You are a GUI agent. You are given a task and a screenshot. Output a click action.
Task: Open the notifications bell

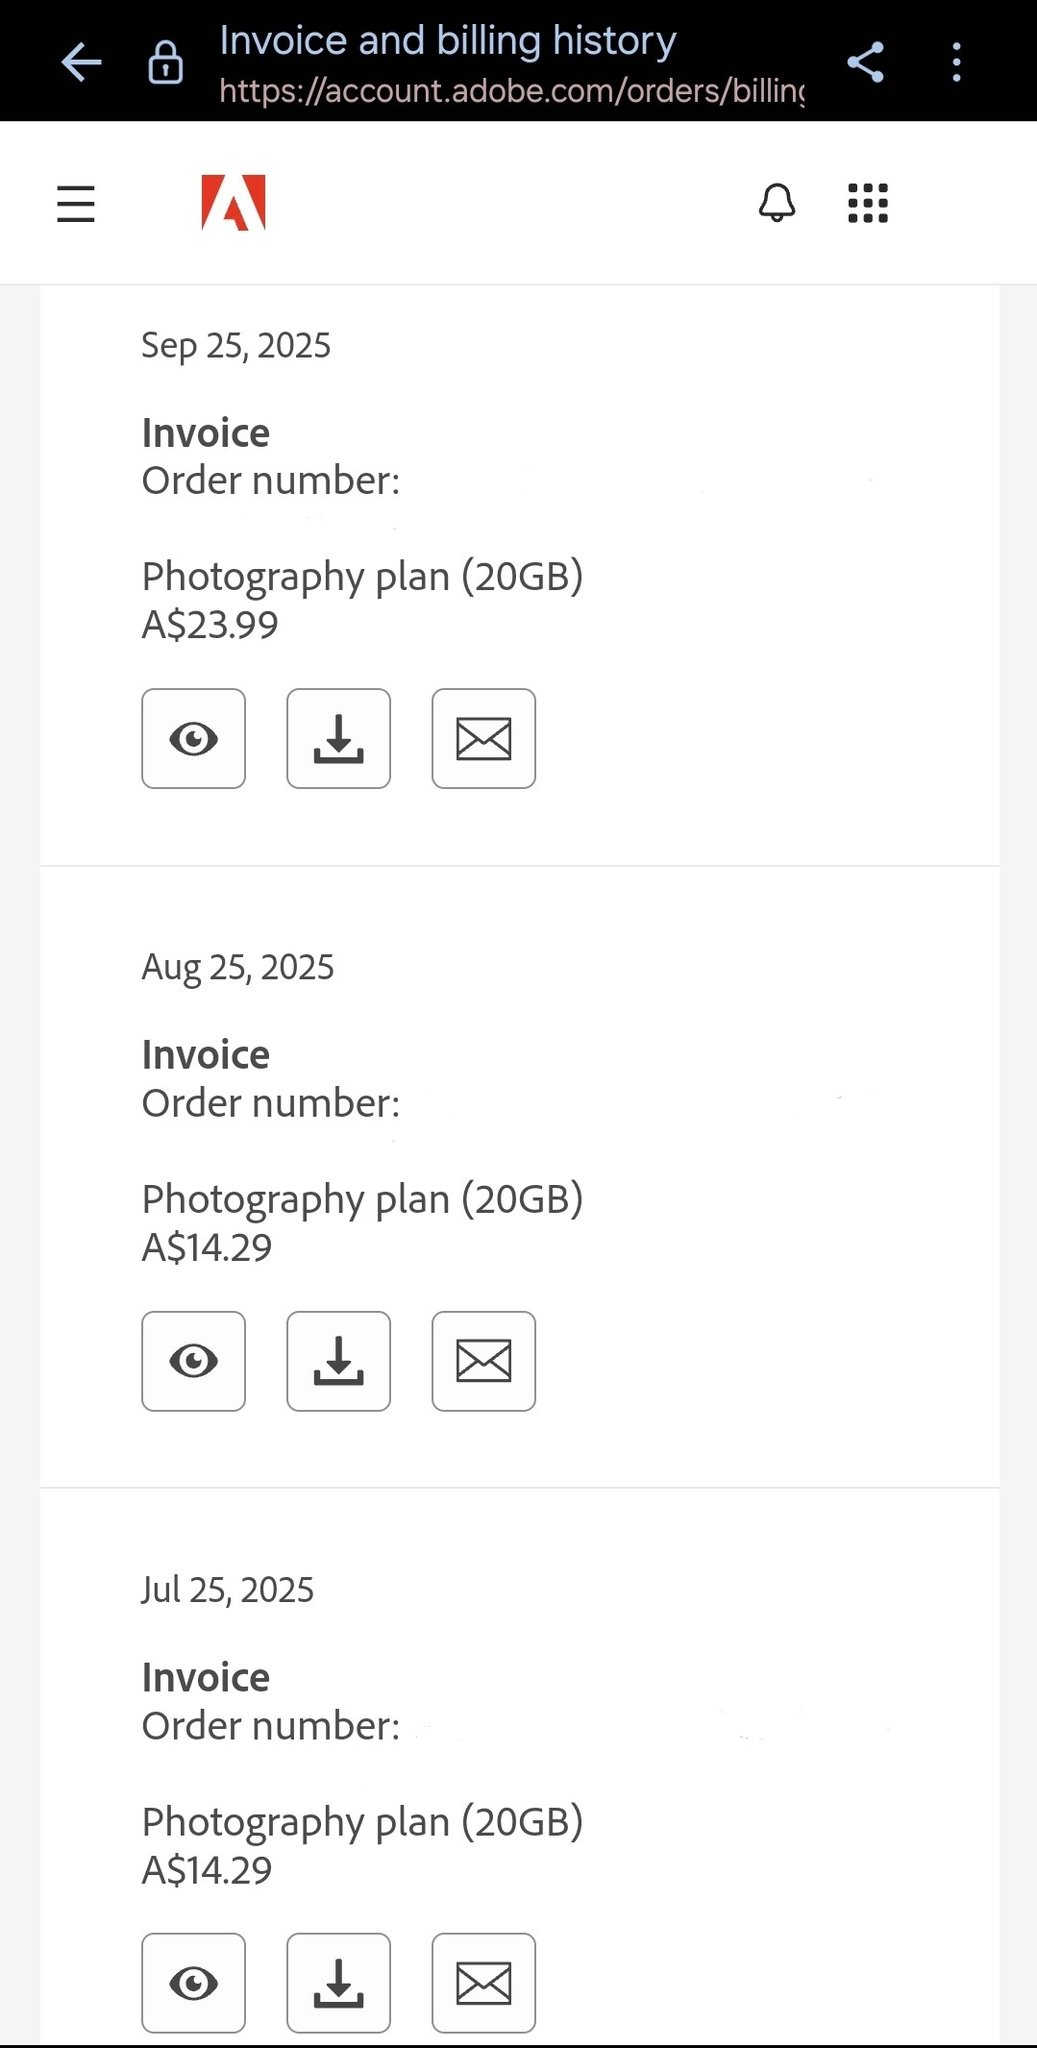click(x=777, y=203)
